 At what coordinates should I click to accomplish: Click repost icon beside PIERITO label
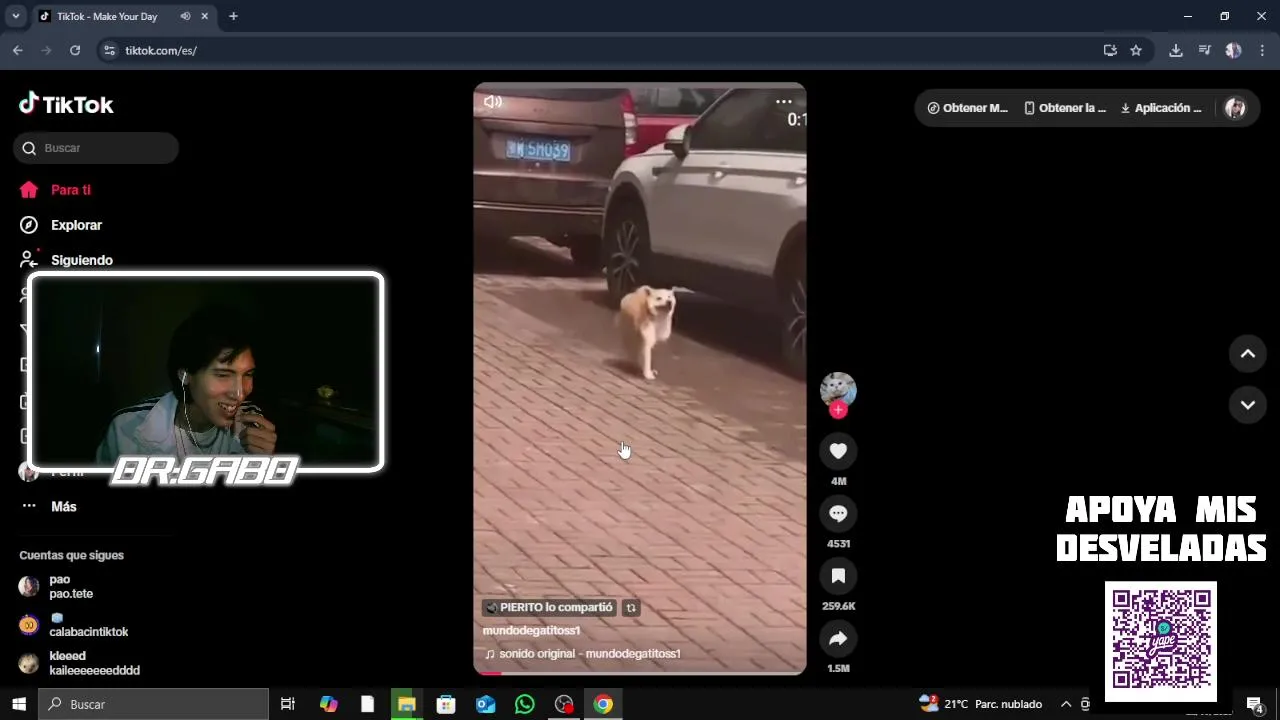pos(631,608)
